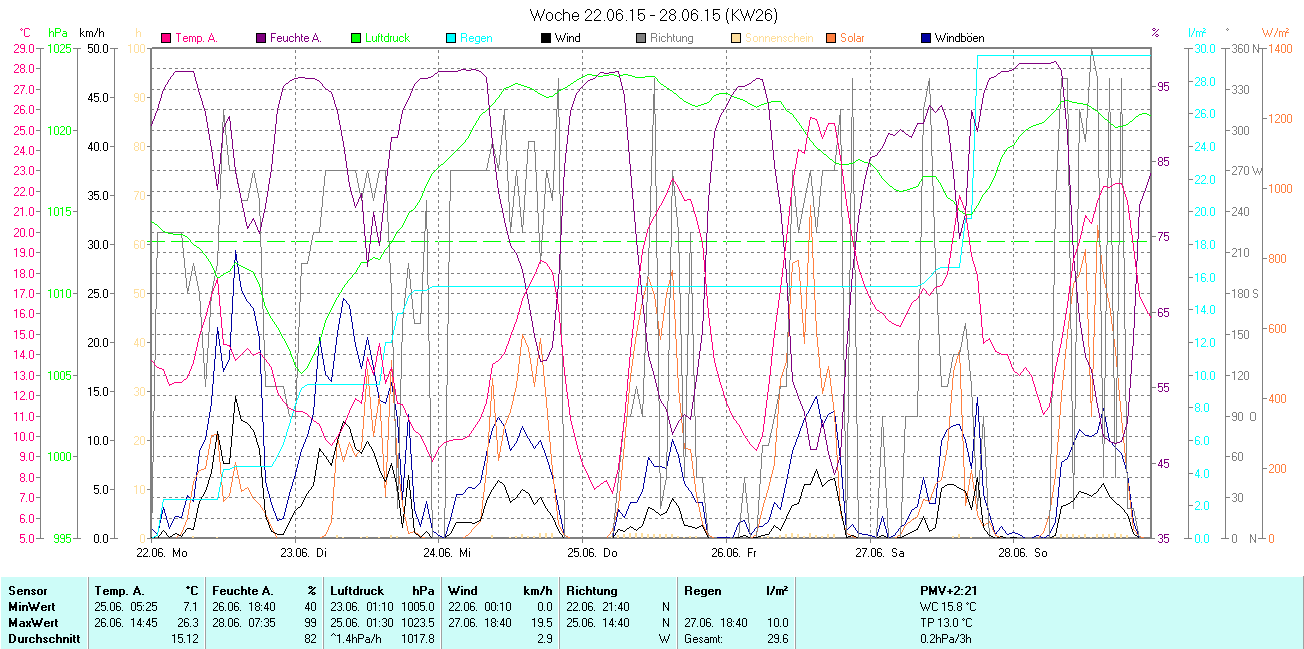Select the 'Luftdruck' legend label
The height and width of the screenshot is (649, 1304).
coord(387,38)
